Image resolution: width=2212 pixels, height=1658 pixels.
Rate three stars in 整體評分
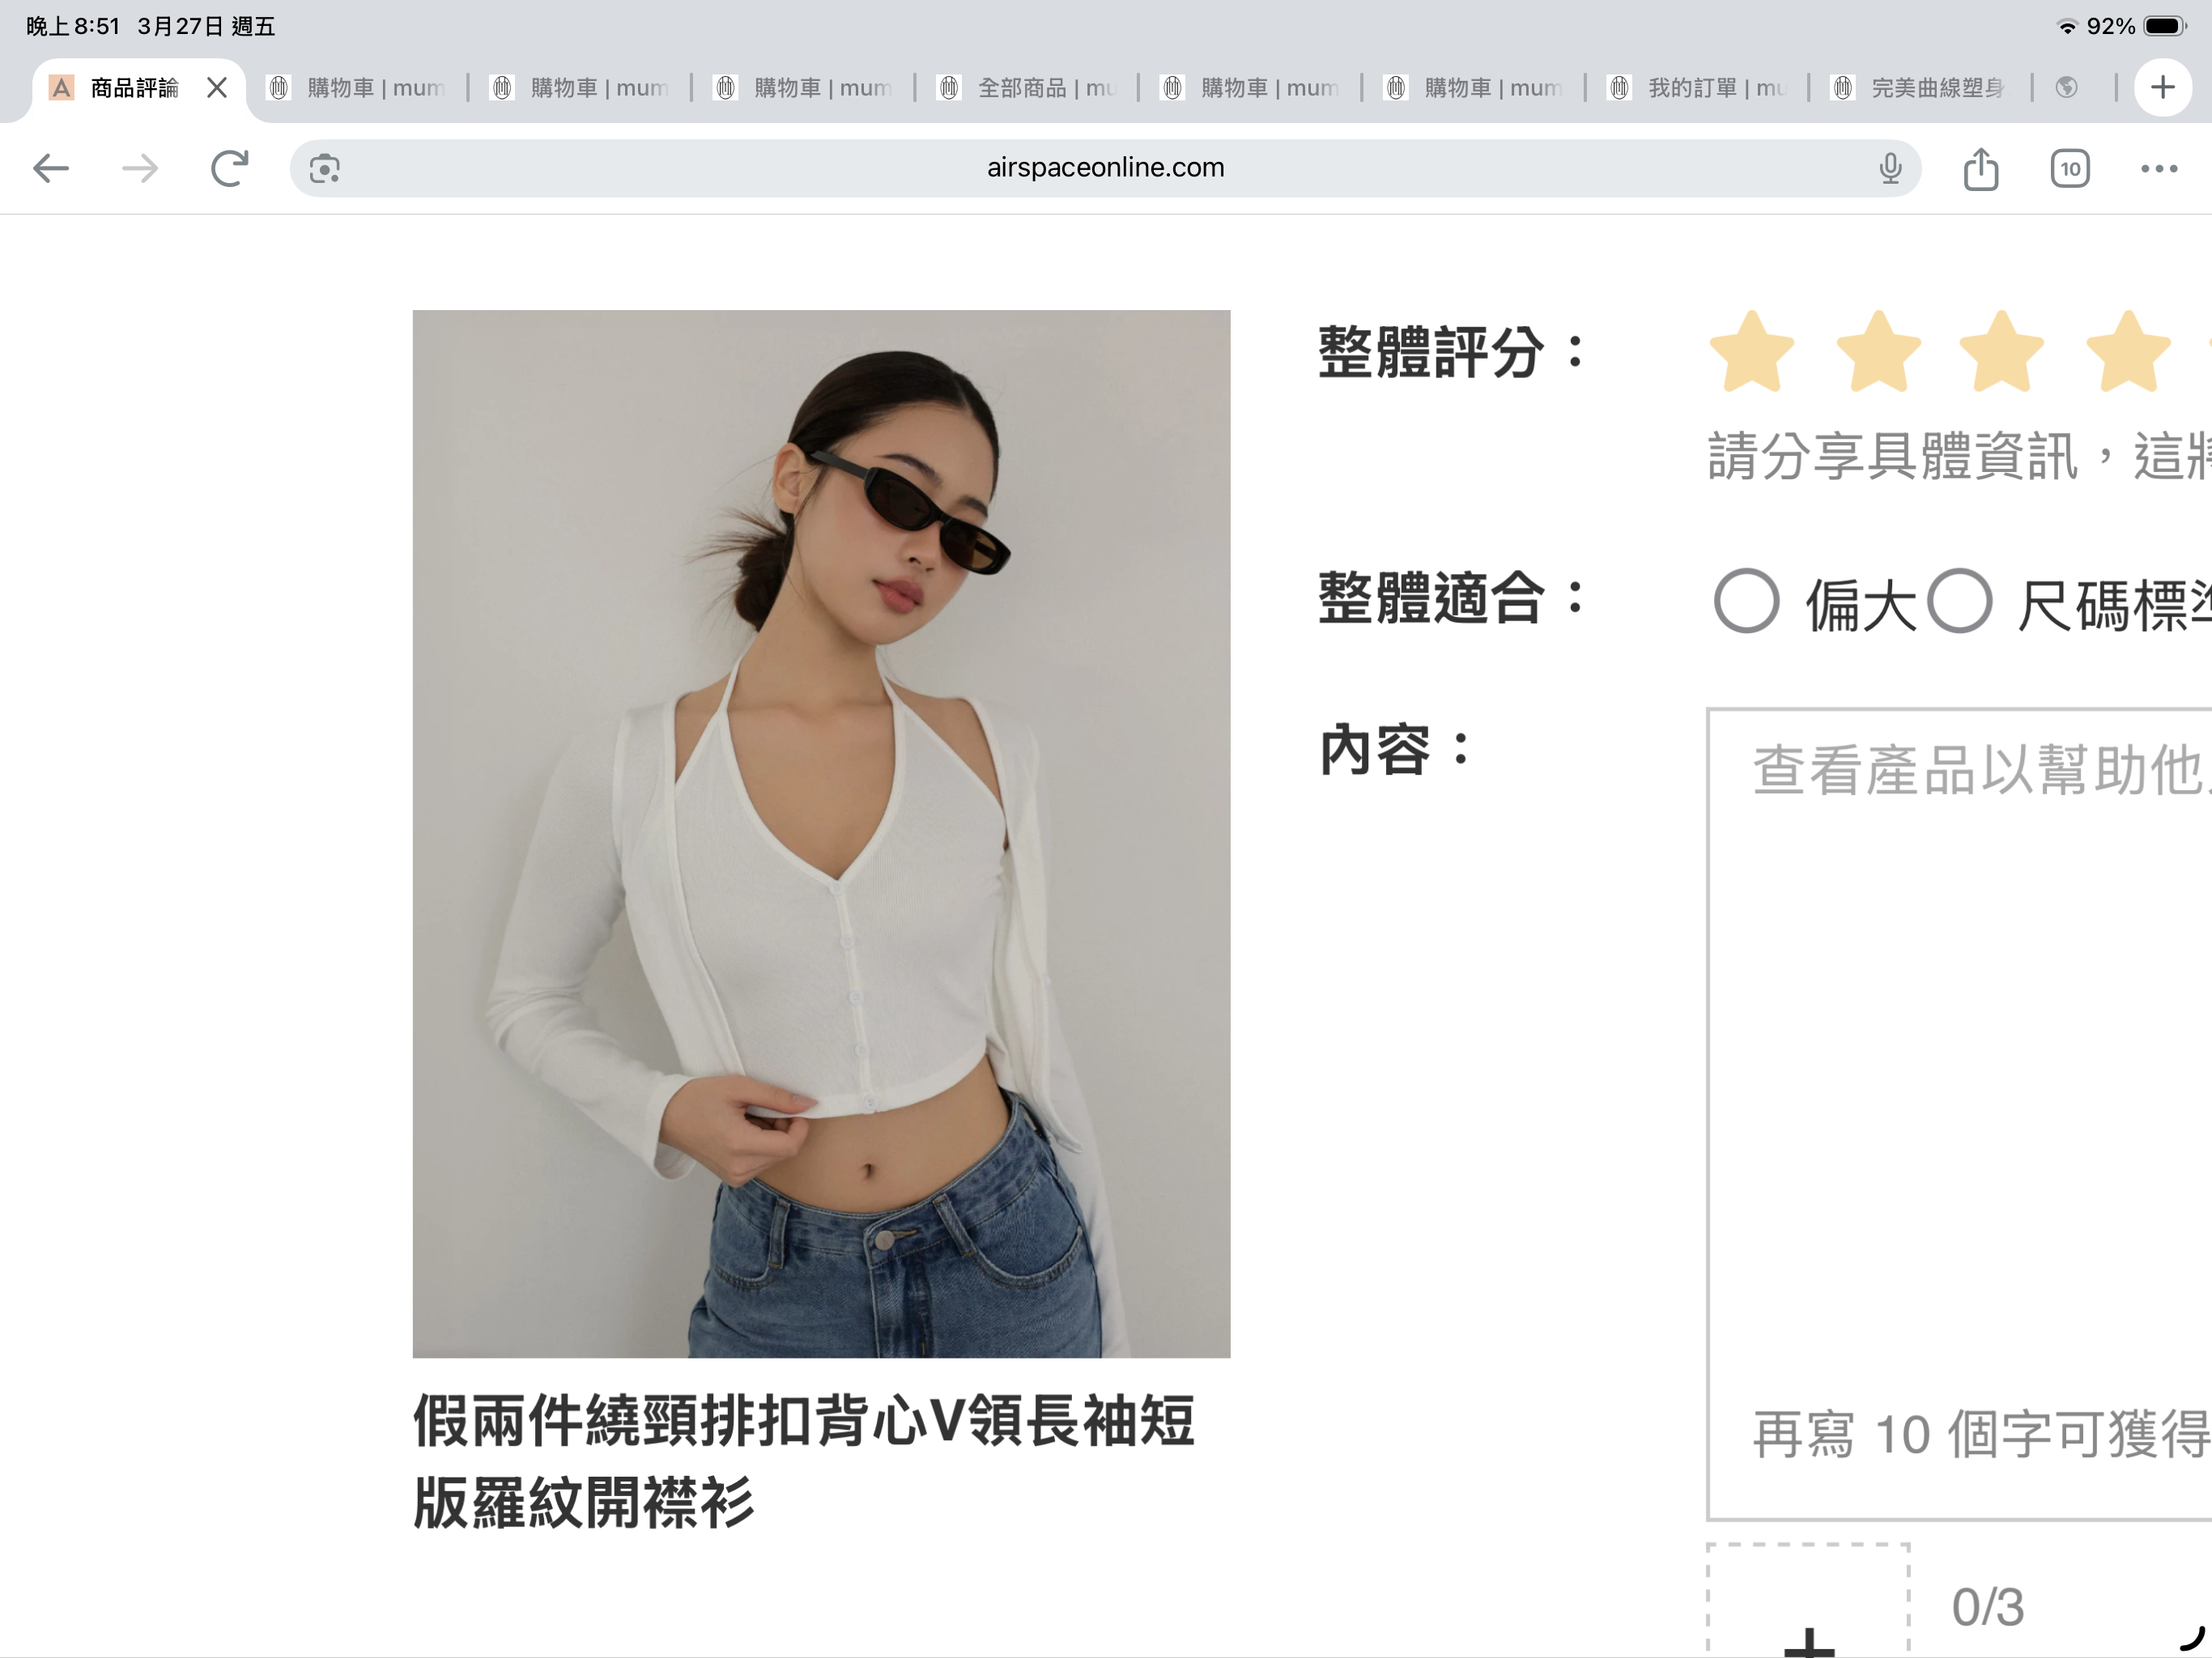coord(2001,352)
